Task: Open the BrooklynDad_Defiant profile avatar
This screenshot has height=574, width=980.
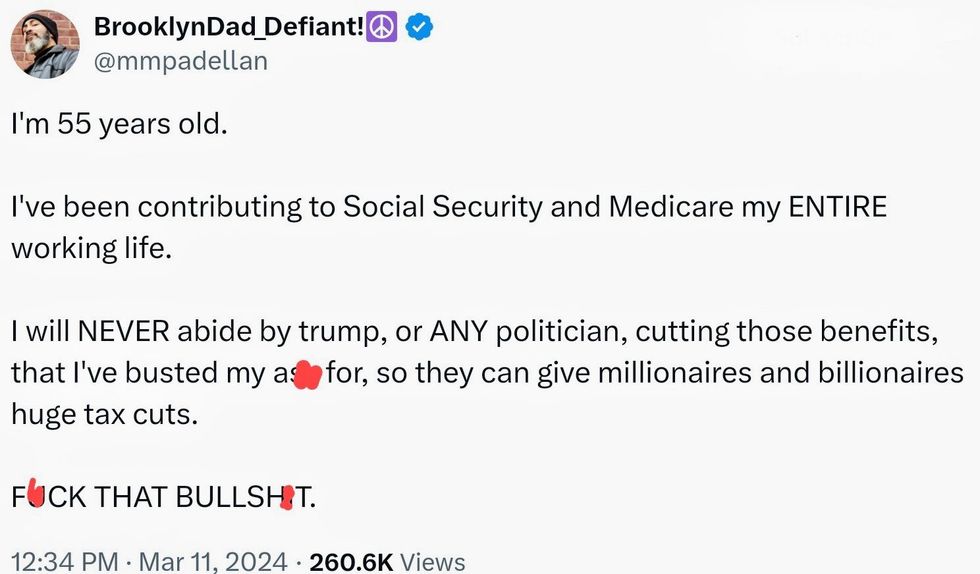Action: coord(45,45)
